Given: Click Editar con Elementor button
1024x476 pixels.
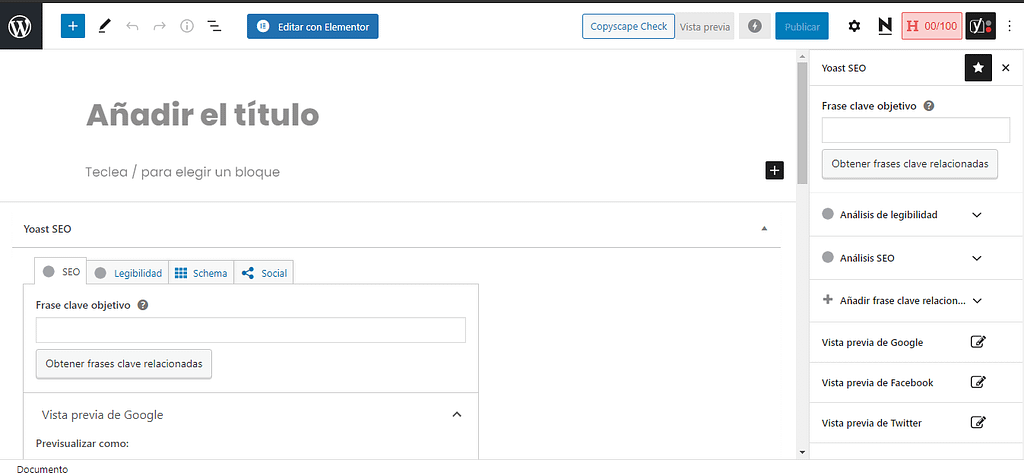Looking at the screenshot, I should pos(313,27).
